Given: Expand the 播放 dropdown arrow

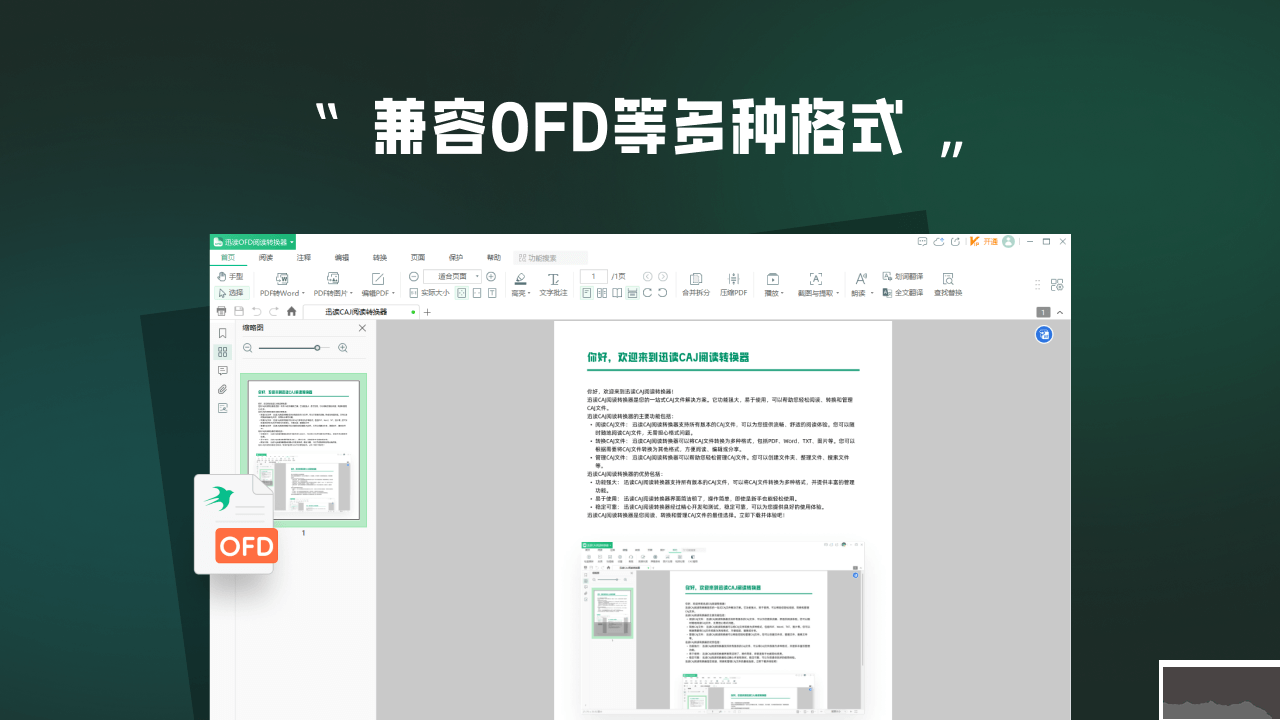Looking at the screenshot, I should point(783,294).
